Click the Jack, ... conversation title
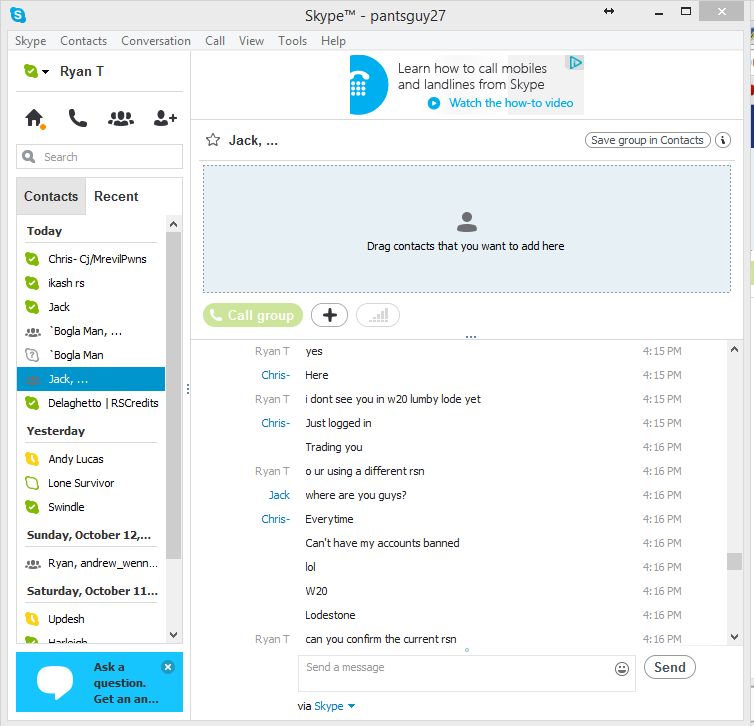The height and width of the screenshot is (726, 754). 253,140
